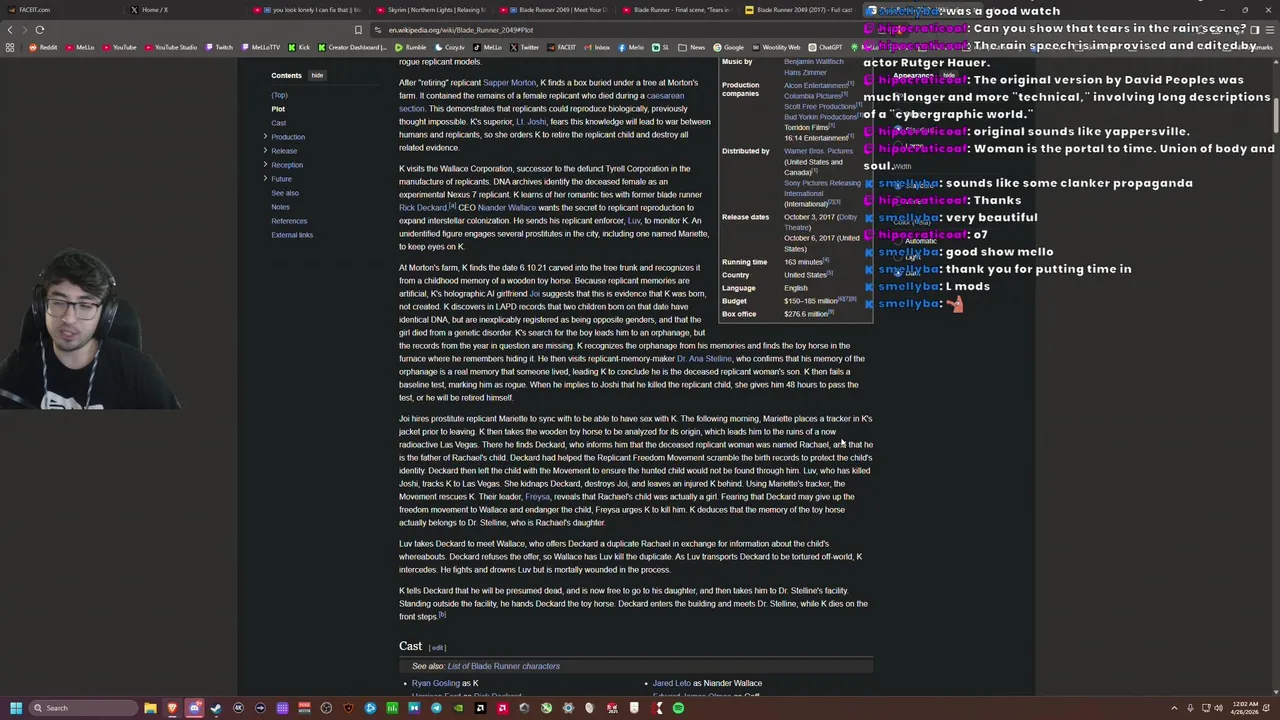Open the Ryan Gosling cast link

436,683
